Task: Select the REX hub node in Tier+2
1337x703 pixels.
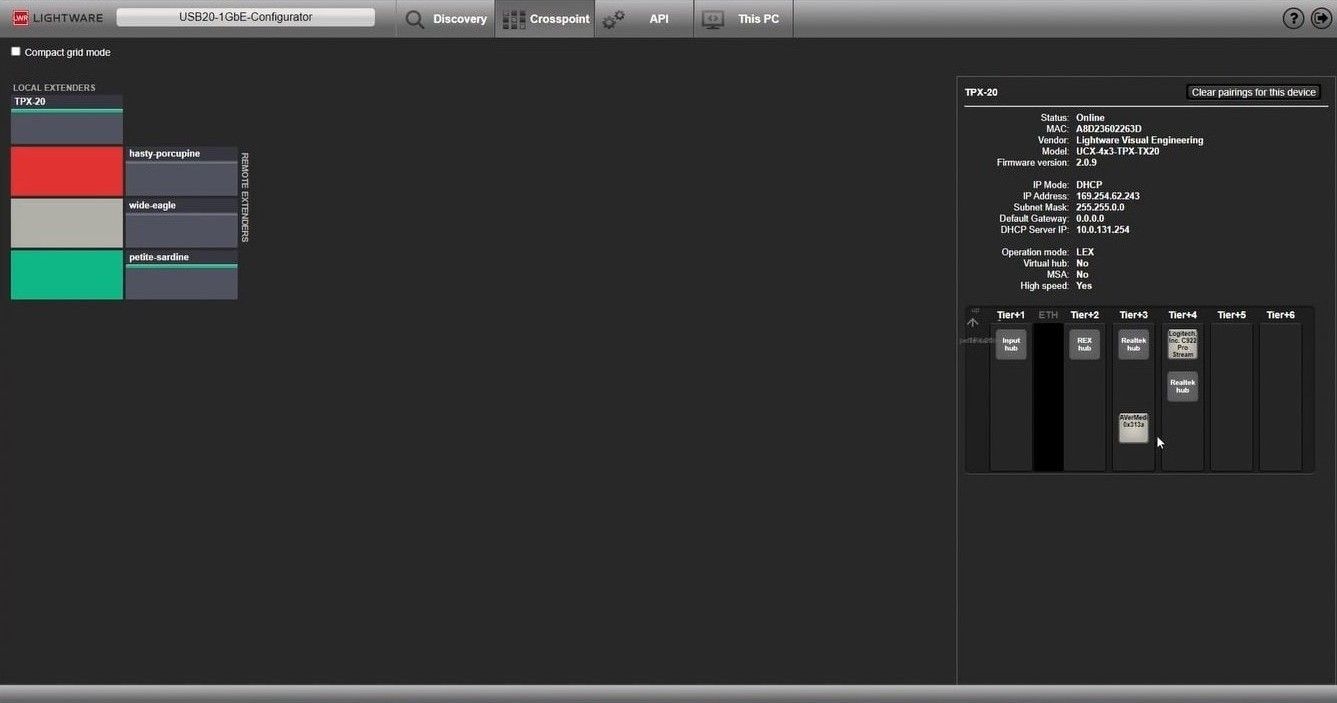Action: (x=1084, y=345)
